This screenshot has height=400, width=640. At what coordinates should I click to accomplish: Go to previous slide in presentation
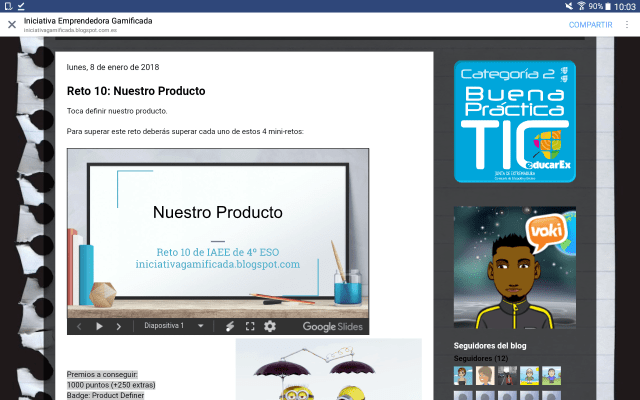tap(80, 326)
